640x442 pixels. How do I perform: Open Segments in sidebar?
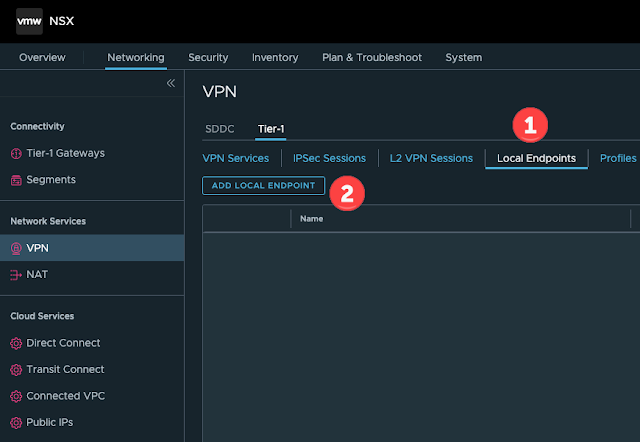pyautogui.click(x=51, y=180)
